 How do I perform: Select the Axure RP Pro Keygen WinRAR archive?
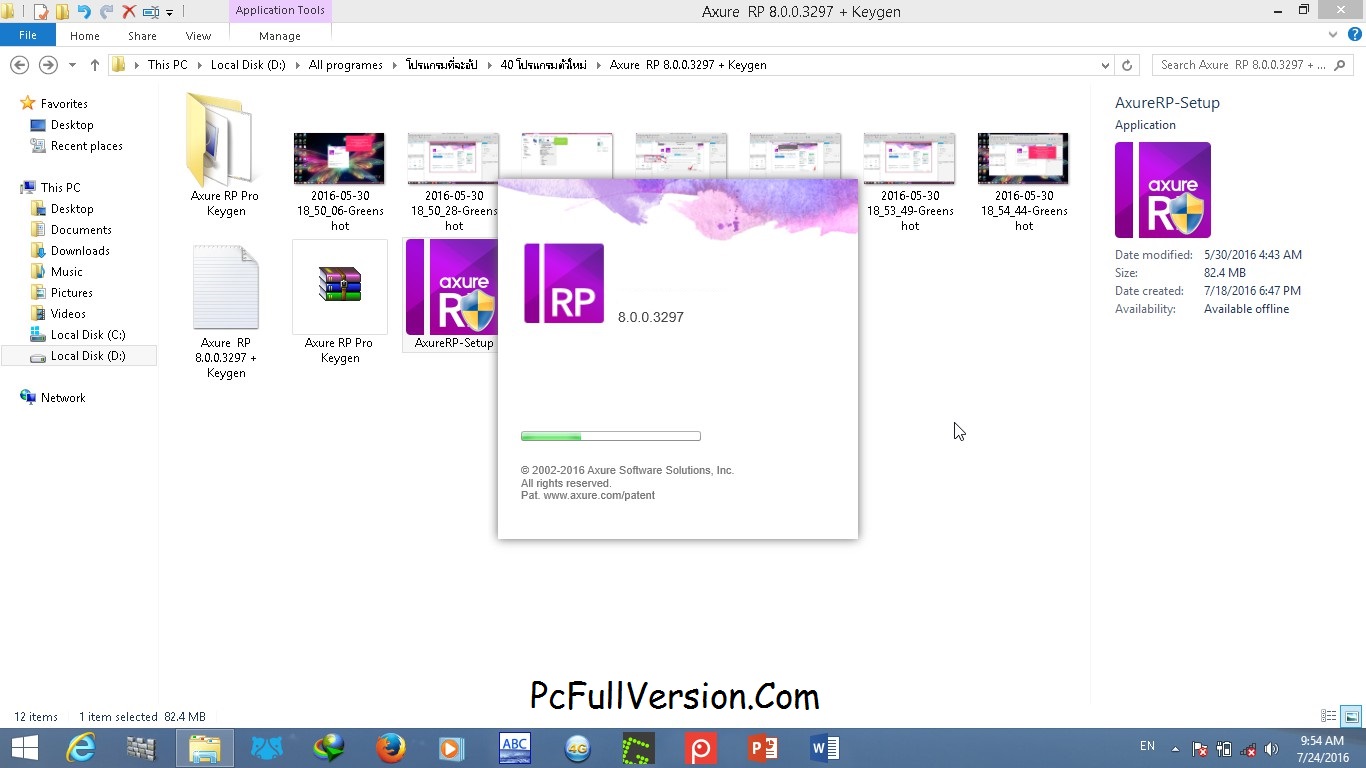340,302
